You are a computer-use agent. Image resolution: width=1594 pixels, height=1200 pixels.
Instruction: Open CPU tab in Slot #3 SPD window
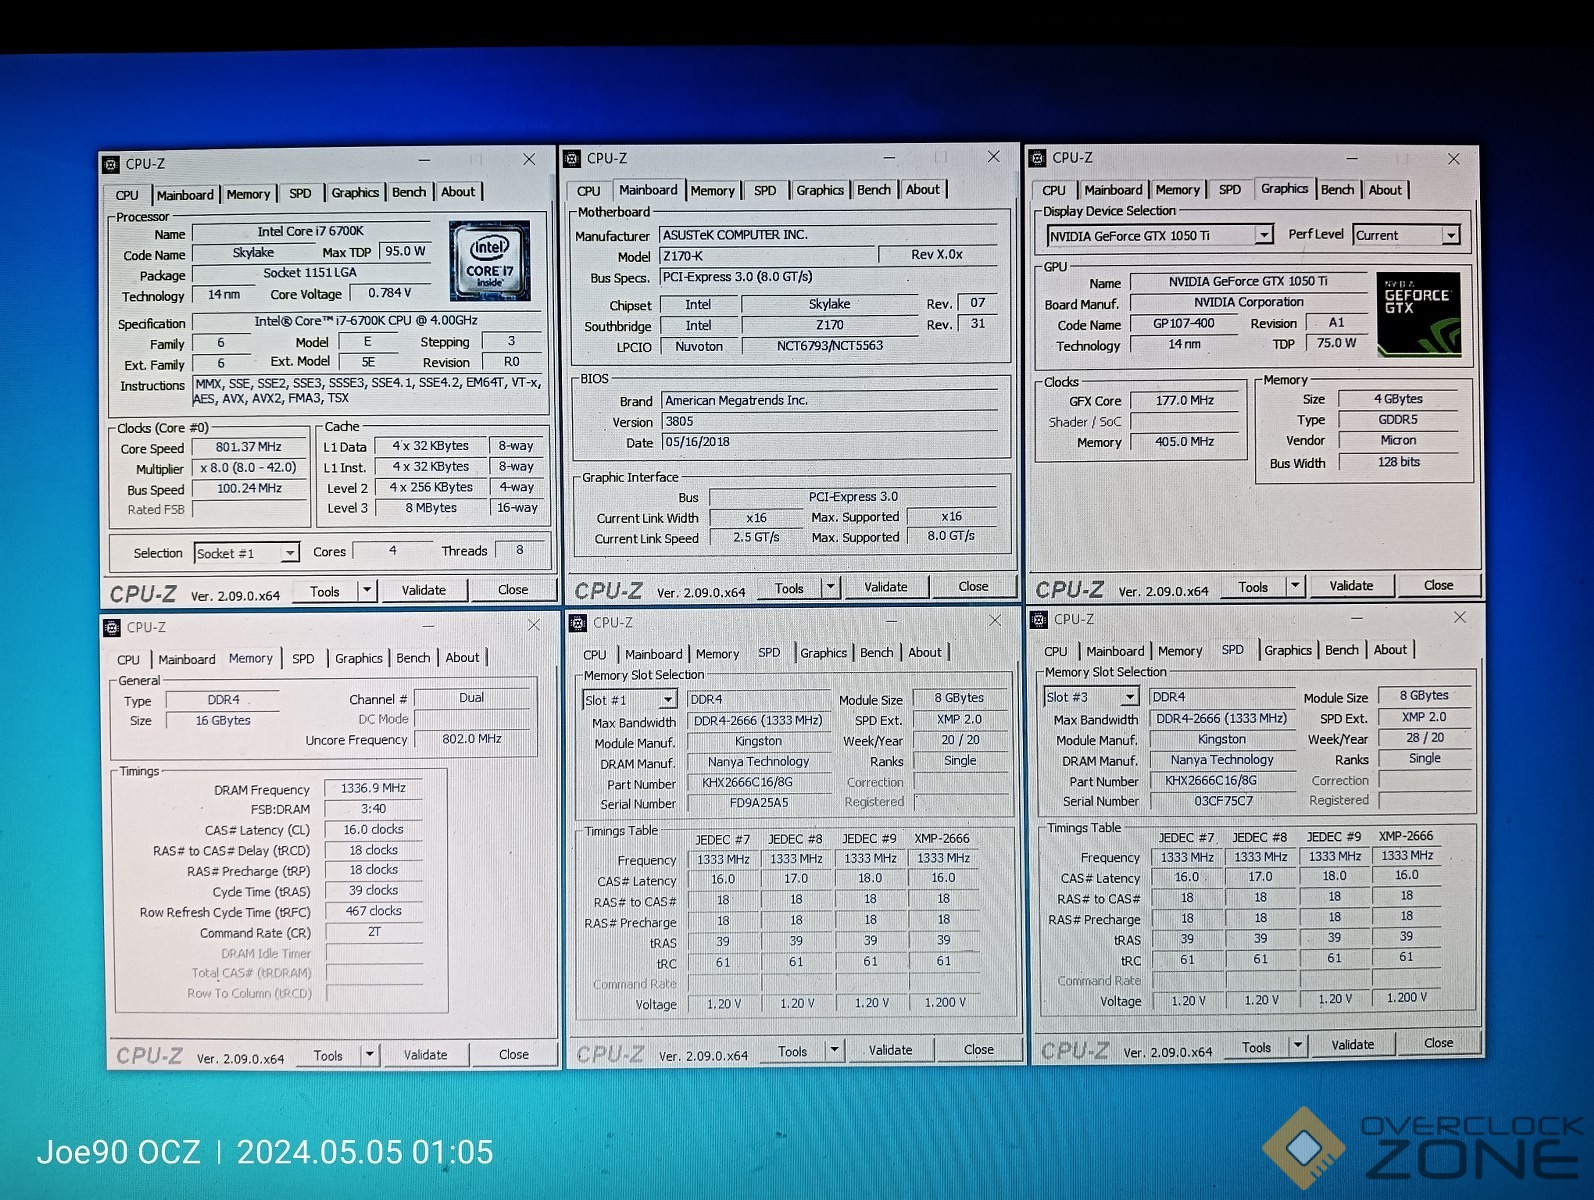coord(1056,651)
